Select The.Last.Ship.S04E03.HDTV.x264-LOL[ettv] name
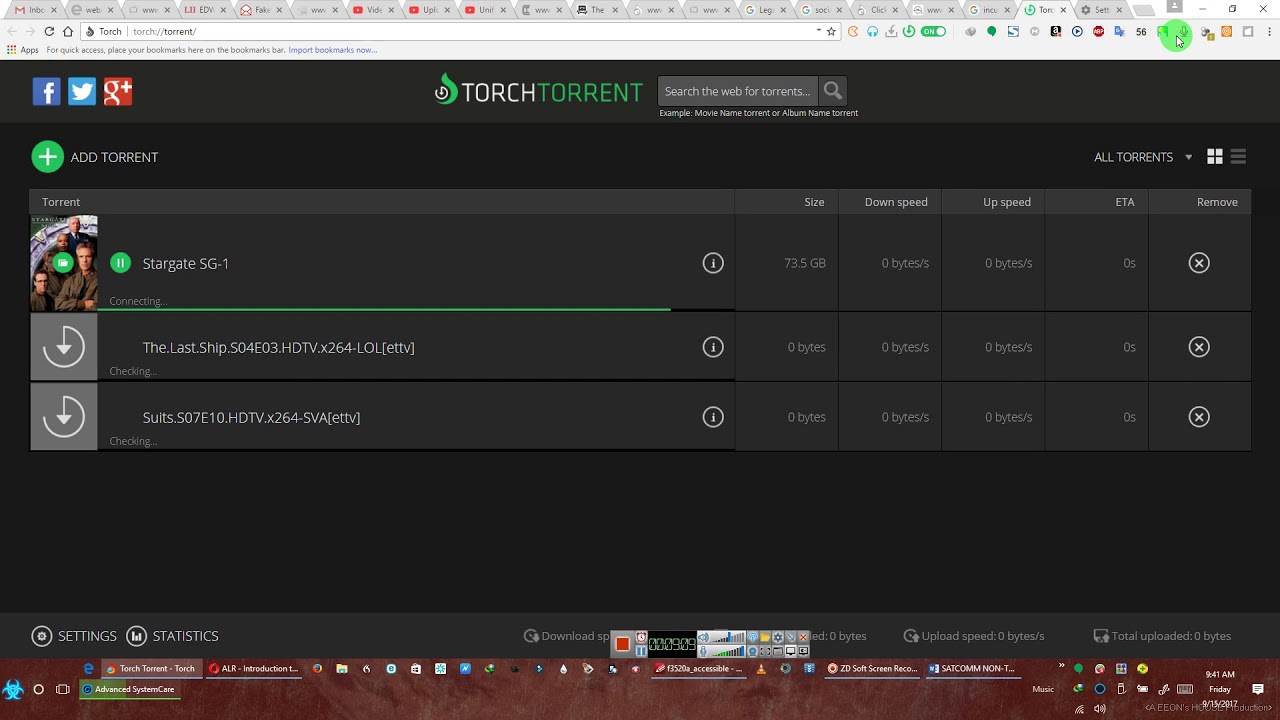This screenshot has width=1280, height=720. (x=278, y=347)
